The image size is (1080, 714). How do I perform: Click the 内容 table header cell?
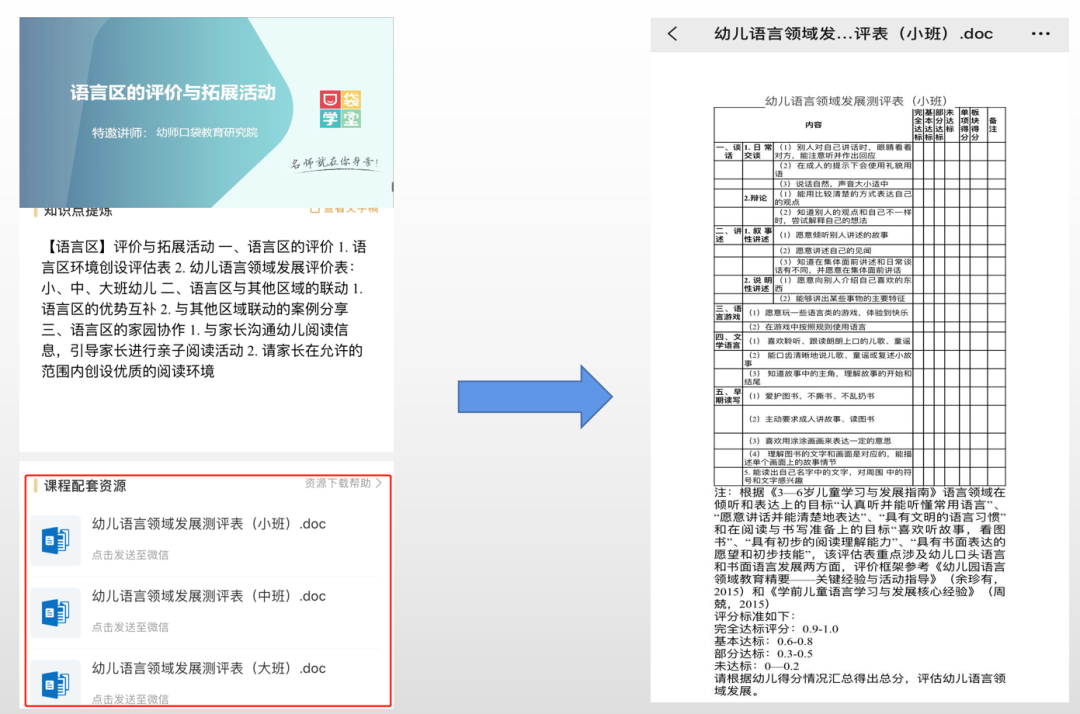[x=813, y=125]
